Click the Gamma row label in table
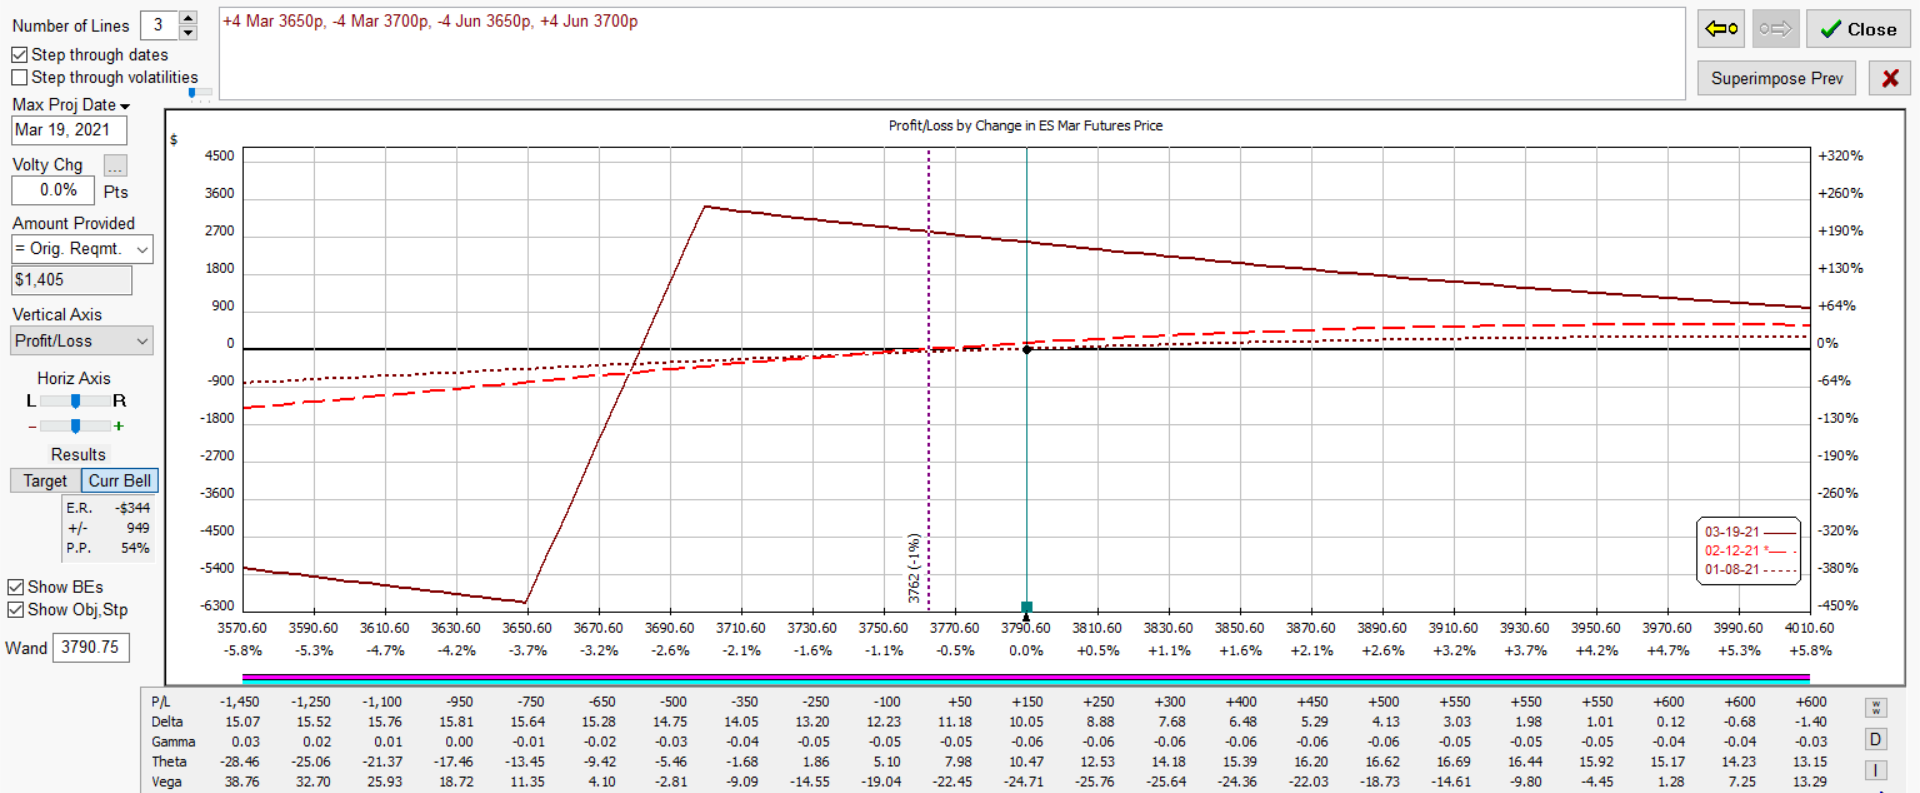Screen dimensions: 1920x793 pos(173,742)
